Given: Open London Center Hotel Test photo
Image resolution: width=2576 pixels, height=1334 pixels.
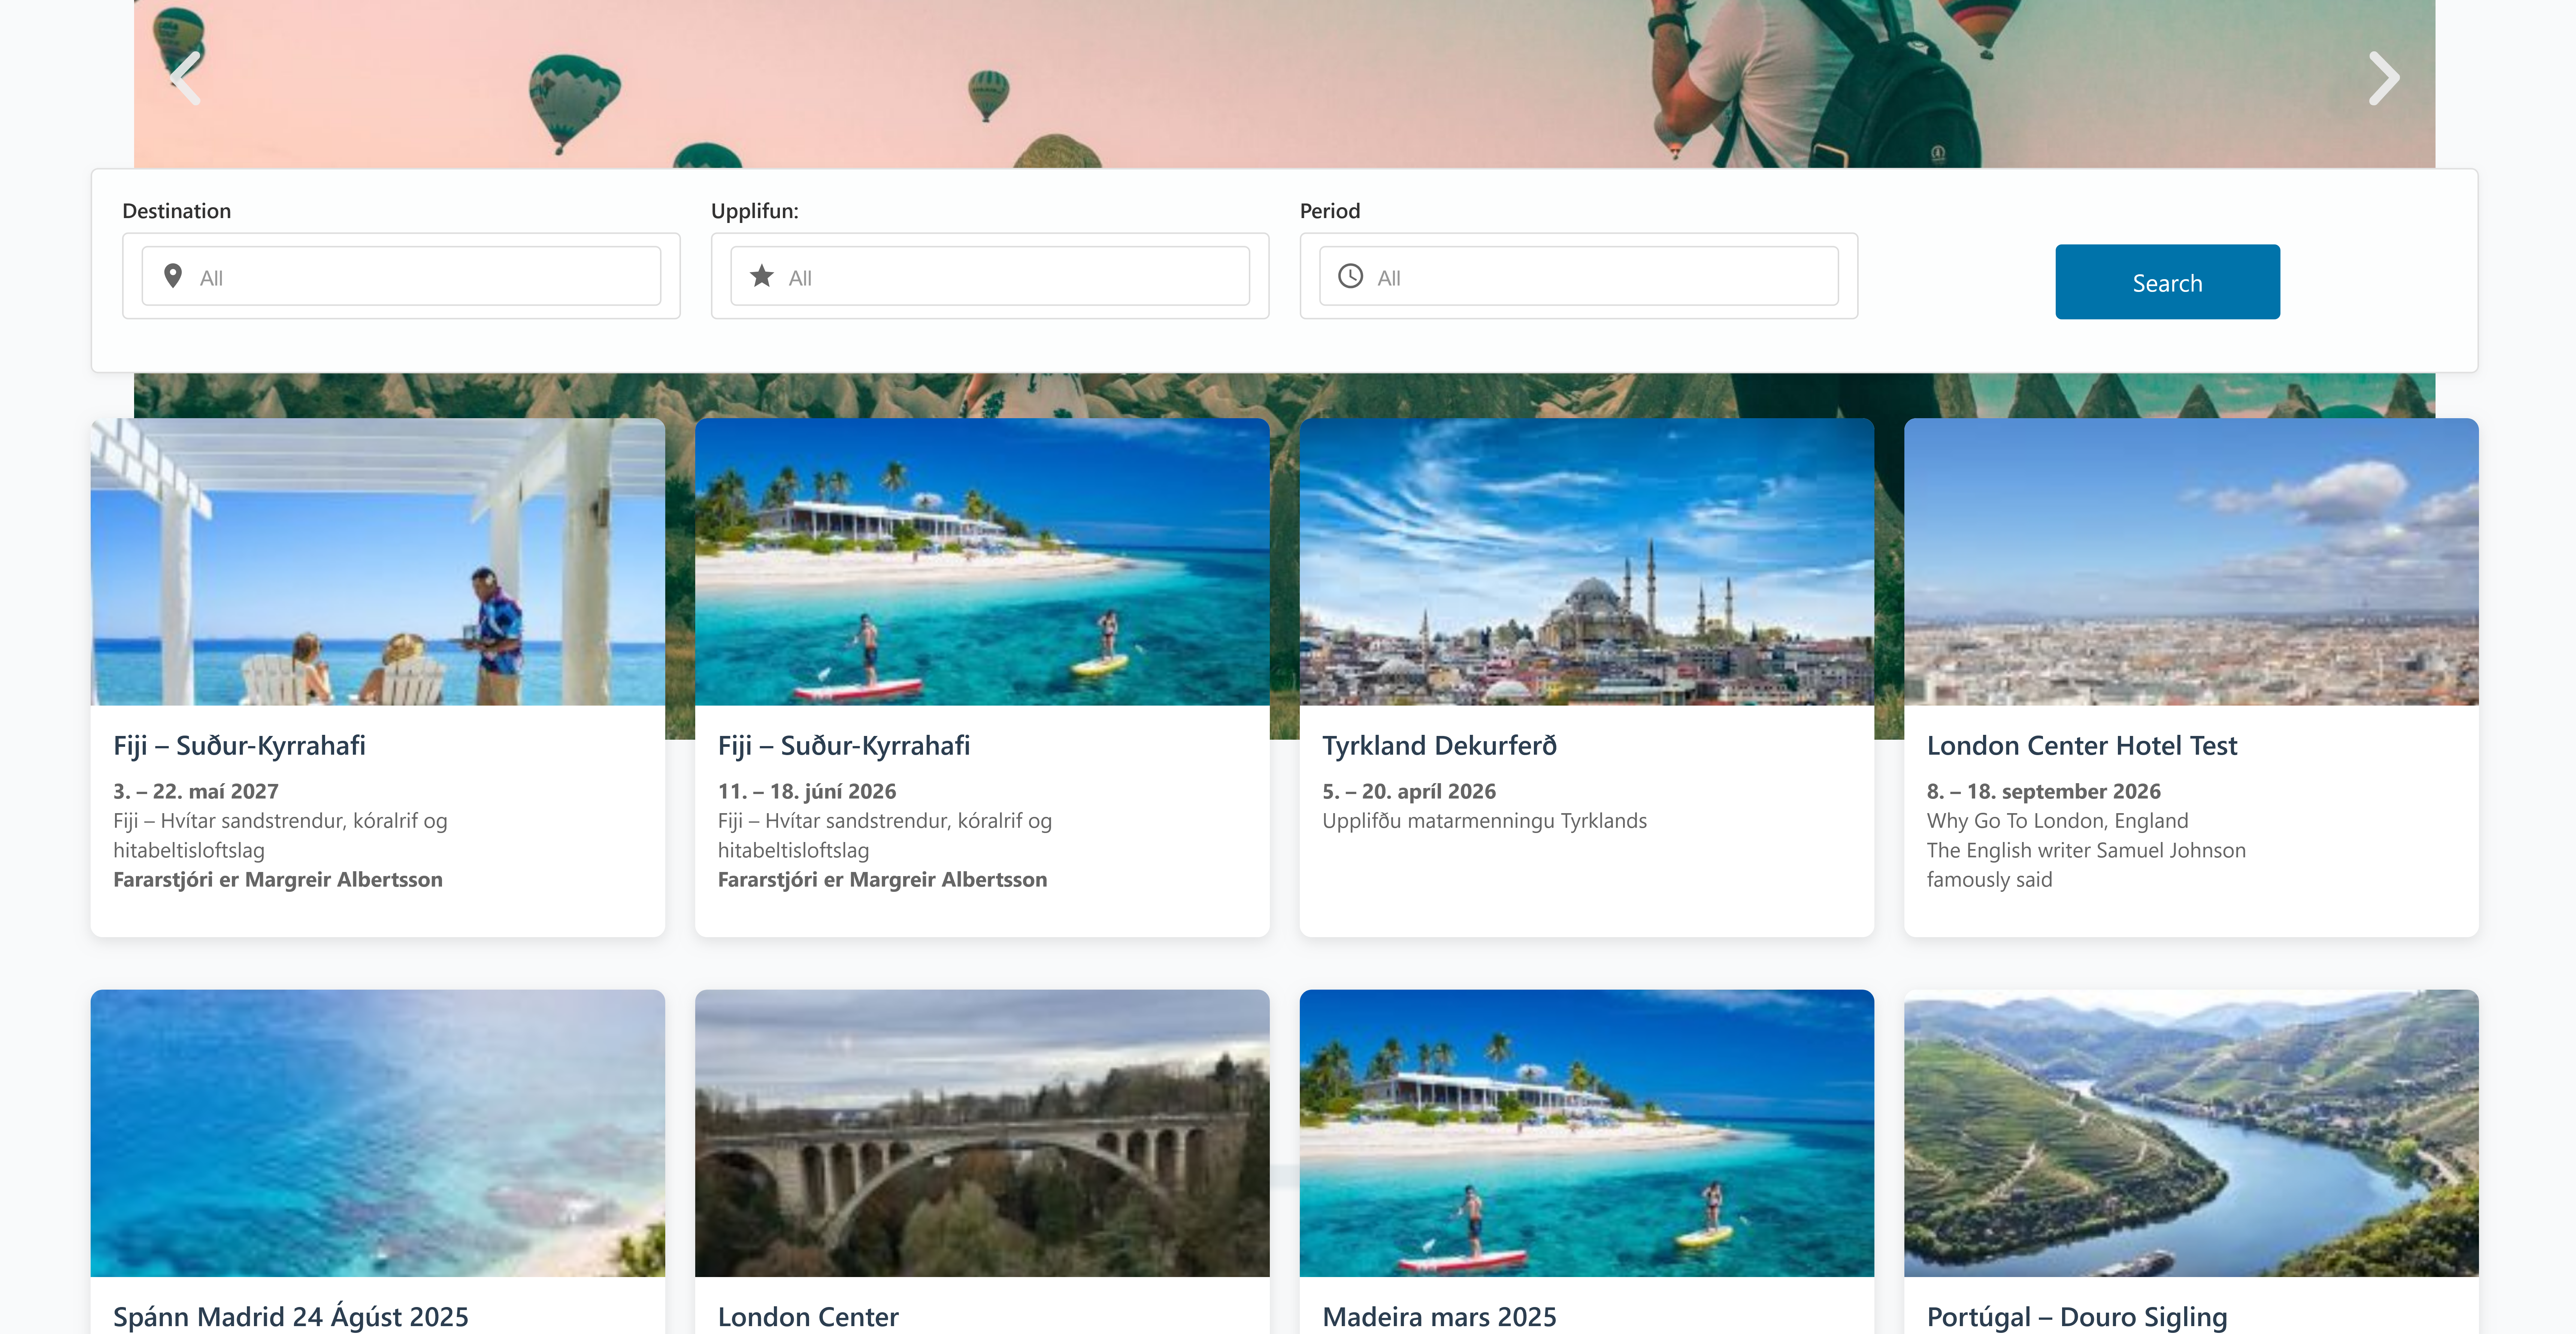Looking at the screenshot, I should 2191,562.
